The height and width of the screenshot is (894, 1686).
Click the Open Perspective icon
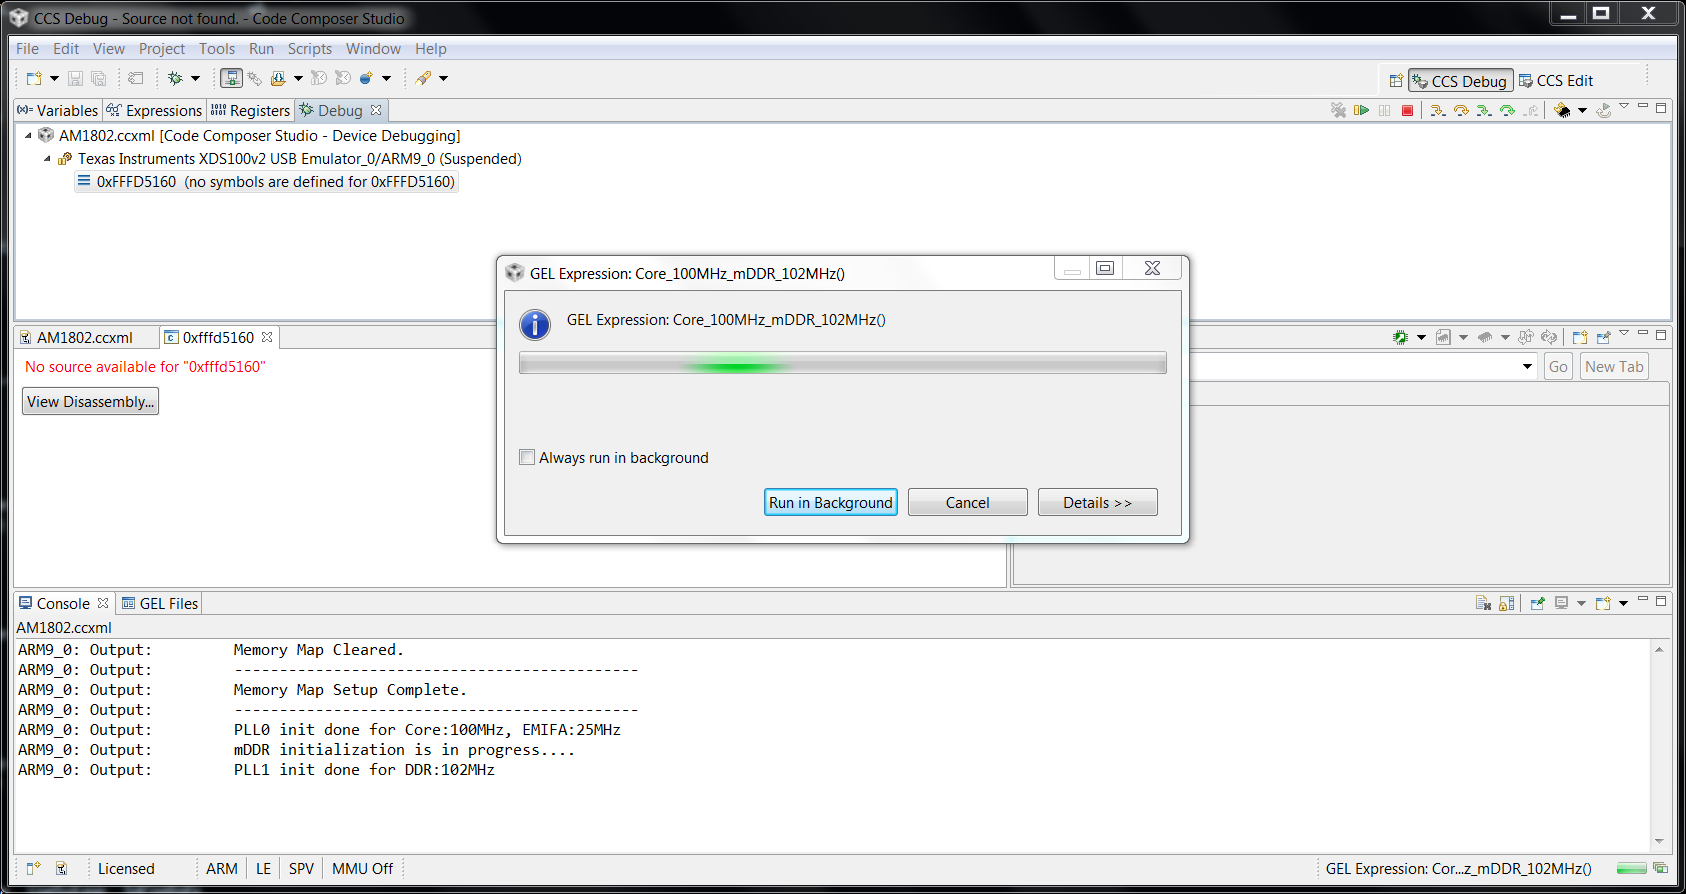(x=1396, y=81)
